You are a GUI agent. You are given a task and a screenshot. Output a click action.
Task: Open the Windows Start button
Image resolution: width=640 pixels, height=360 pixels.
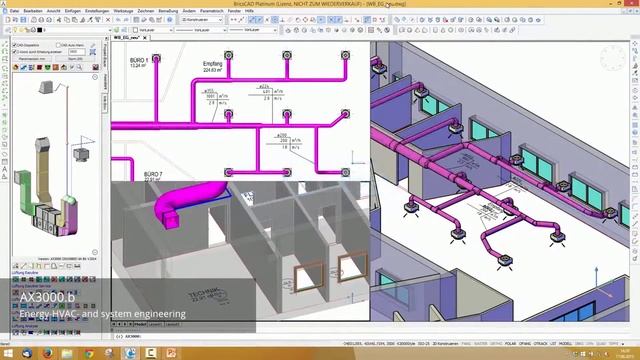point(8,353)
